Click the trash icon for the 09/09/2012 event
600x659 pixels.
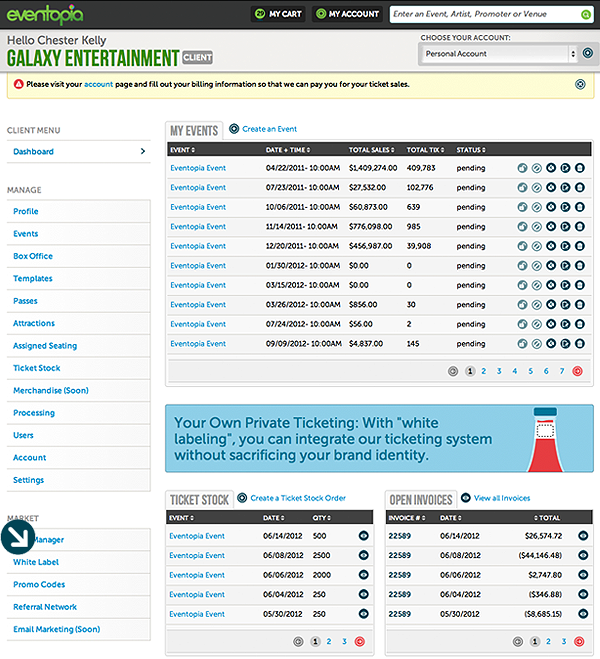[580, 344]
